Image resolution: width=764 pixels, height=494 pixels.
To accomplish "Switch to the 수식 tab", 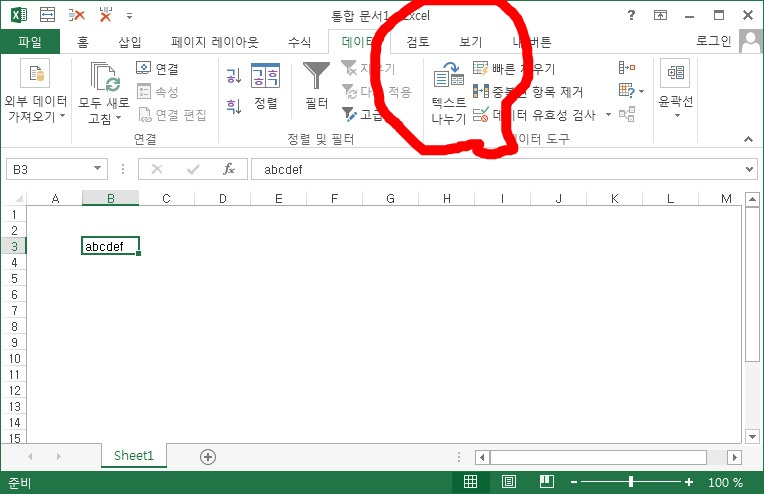I will pyautogui.click(x=300, y=42).
